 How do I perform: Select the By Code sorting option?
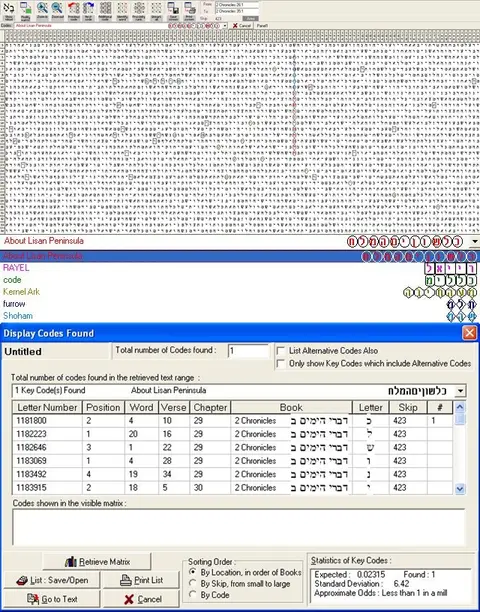192,594
